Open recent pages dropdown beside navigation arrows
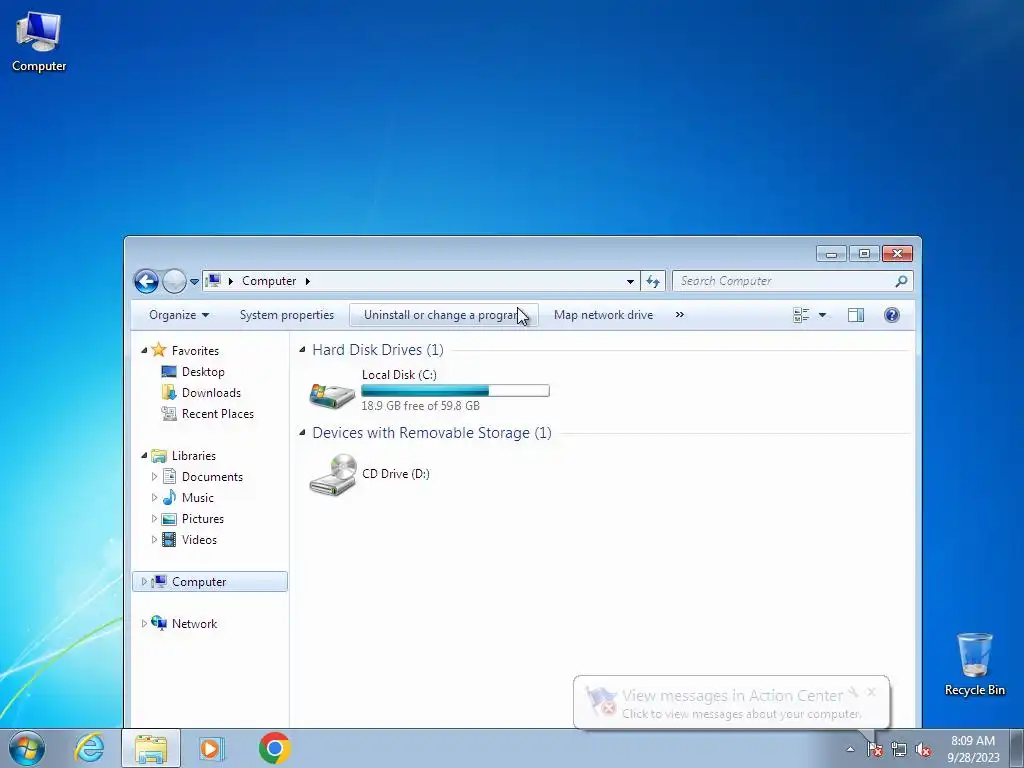This screenshot has width=1024, height=768. tap(194, 281)
